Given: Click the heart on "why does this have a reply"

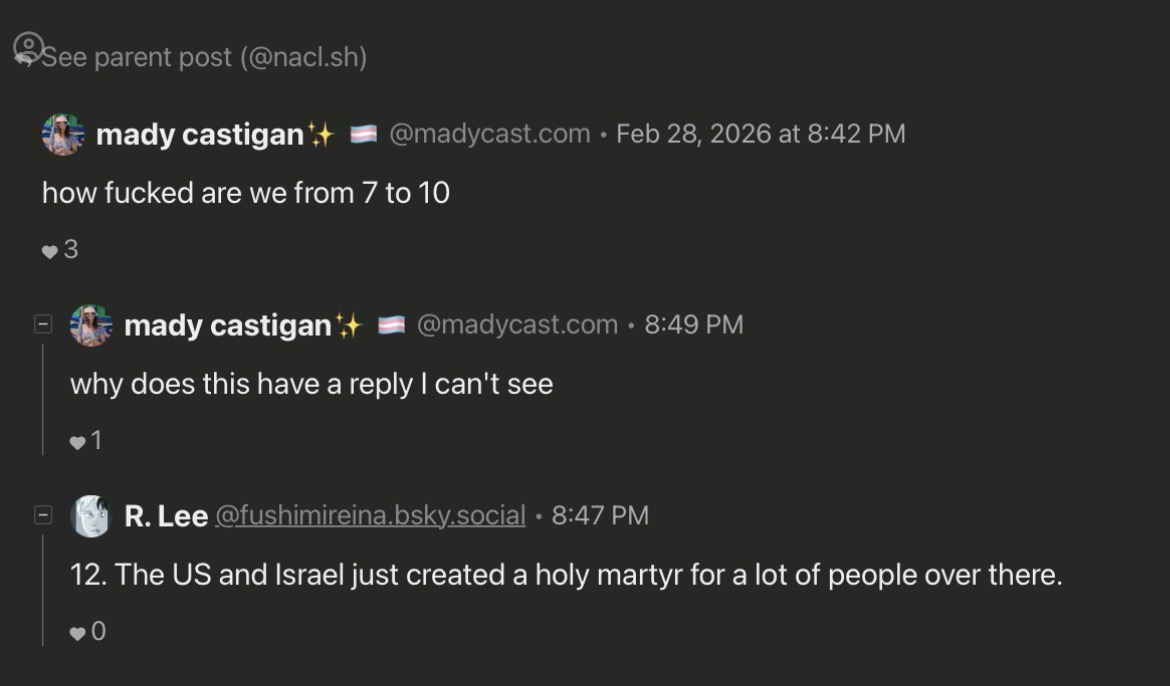Looking at the screenshot, I should click(78, 442).
